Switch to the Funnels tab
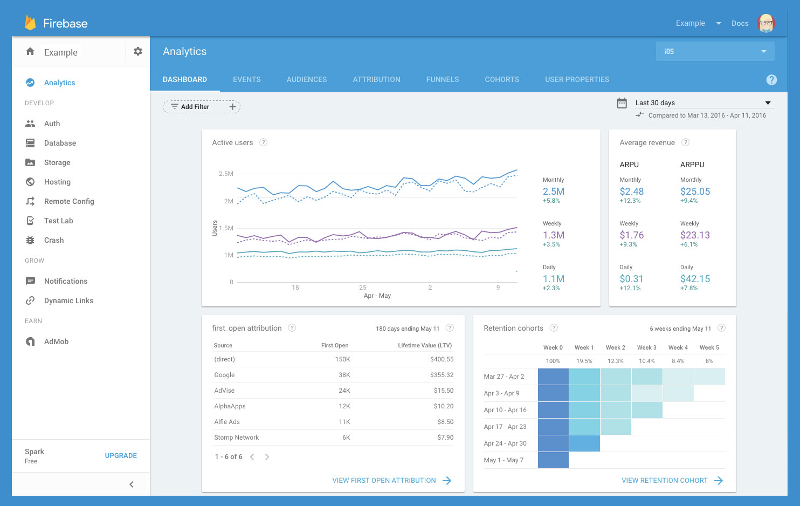Screen dimensions: 800x506 click(x=442, y=80)
